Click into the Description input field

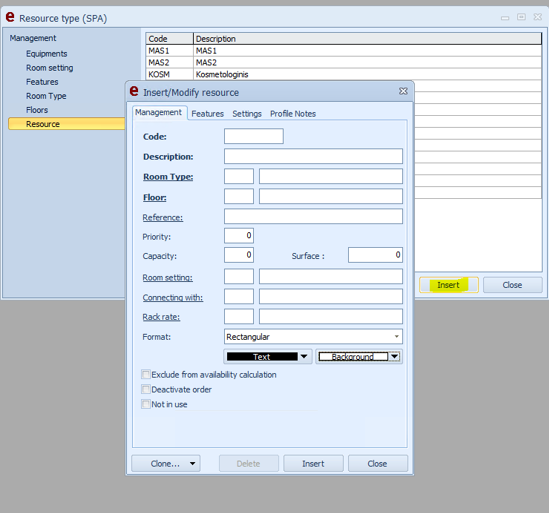[x=313, y=156]
